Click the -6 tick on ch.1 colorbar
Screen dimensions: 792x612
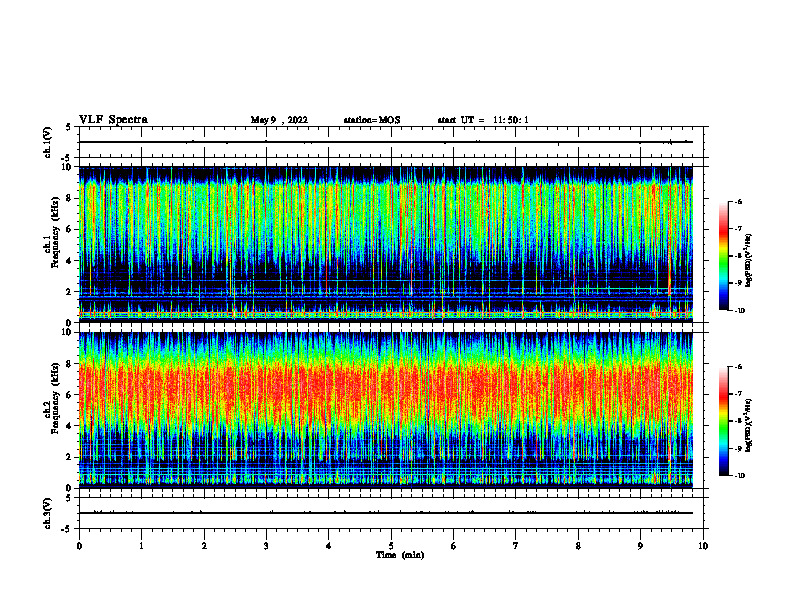point(738,201)
